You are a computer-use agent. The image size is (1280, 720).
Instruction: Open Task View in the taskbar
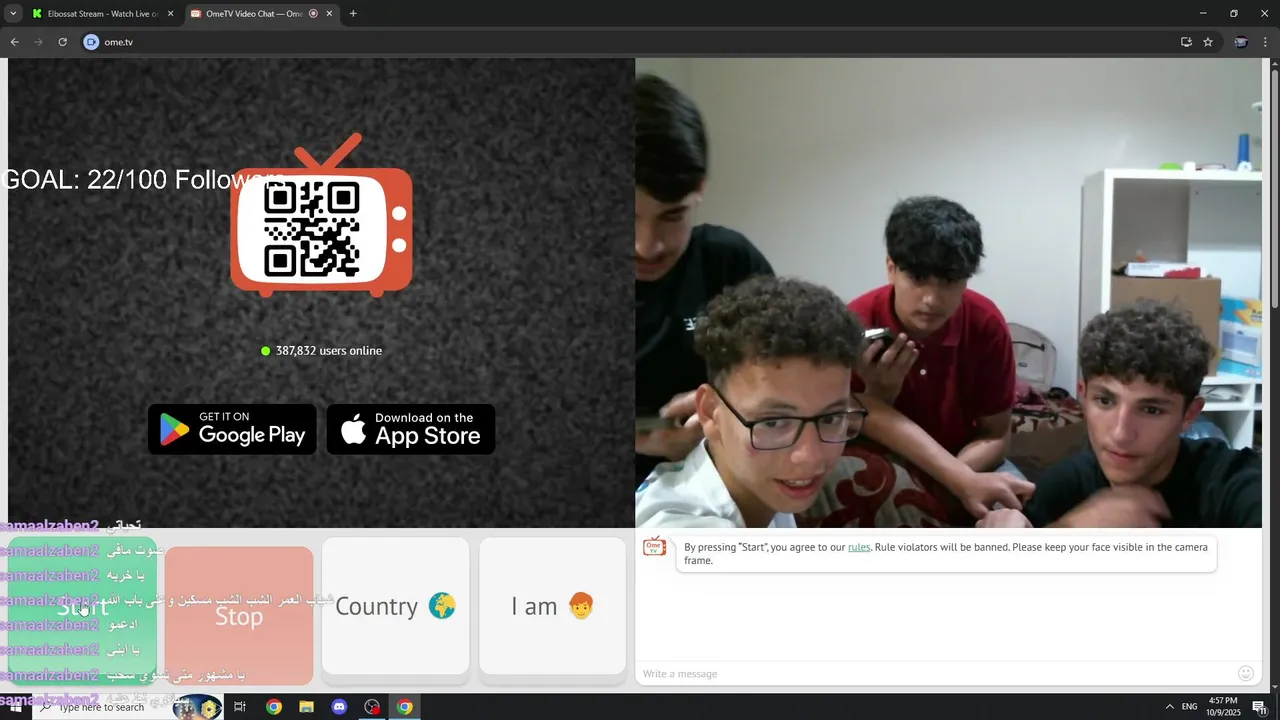(240, 707)
